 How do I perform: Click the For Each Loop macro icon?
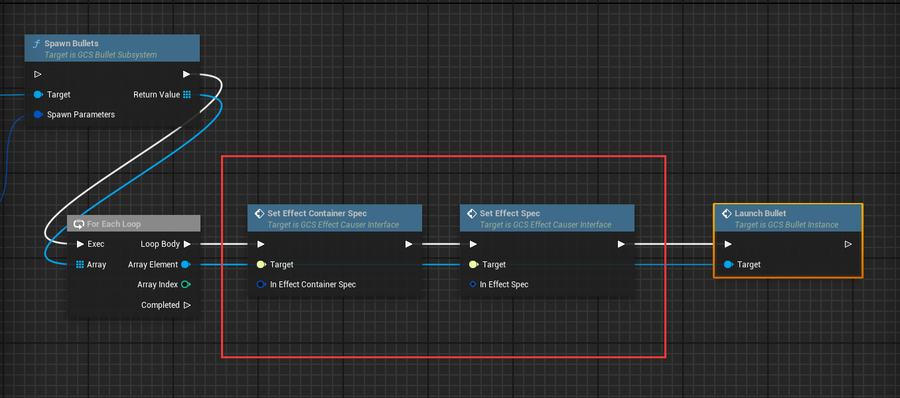pos(79,223)
